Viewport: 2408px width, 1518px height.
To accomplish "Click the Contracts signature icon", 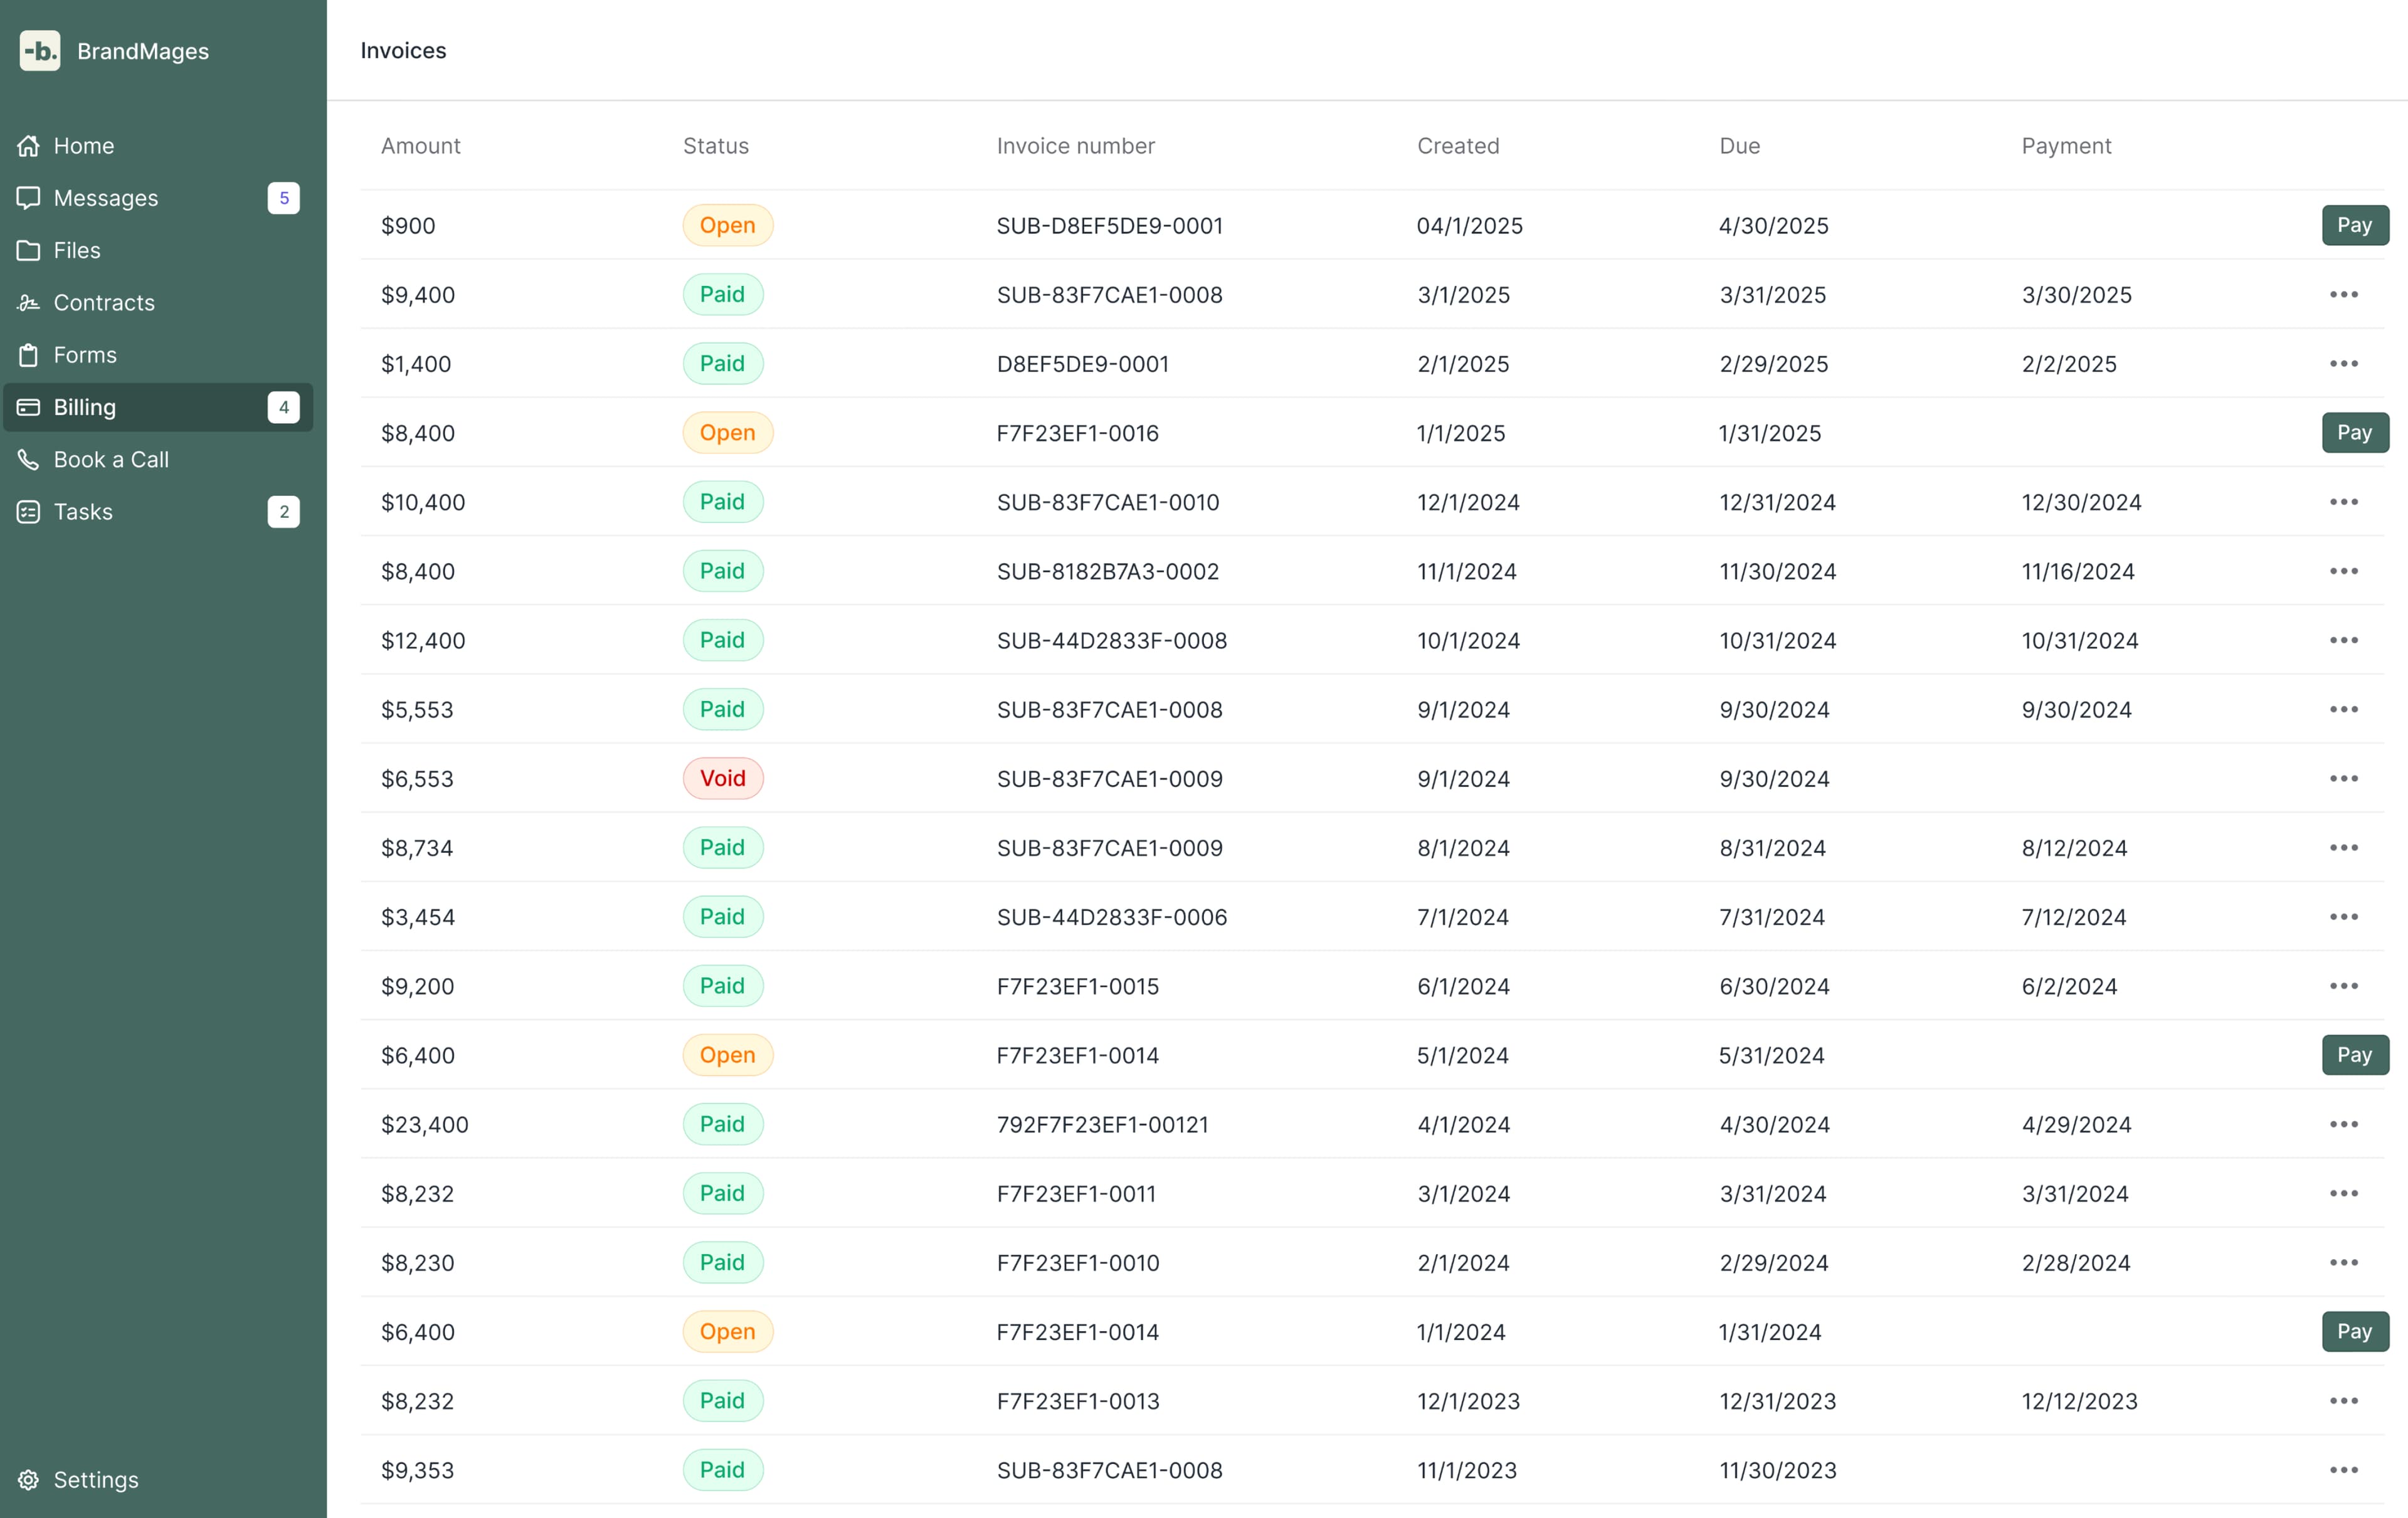I will coord(28,303).
